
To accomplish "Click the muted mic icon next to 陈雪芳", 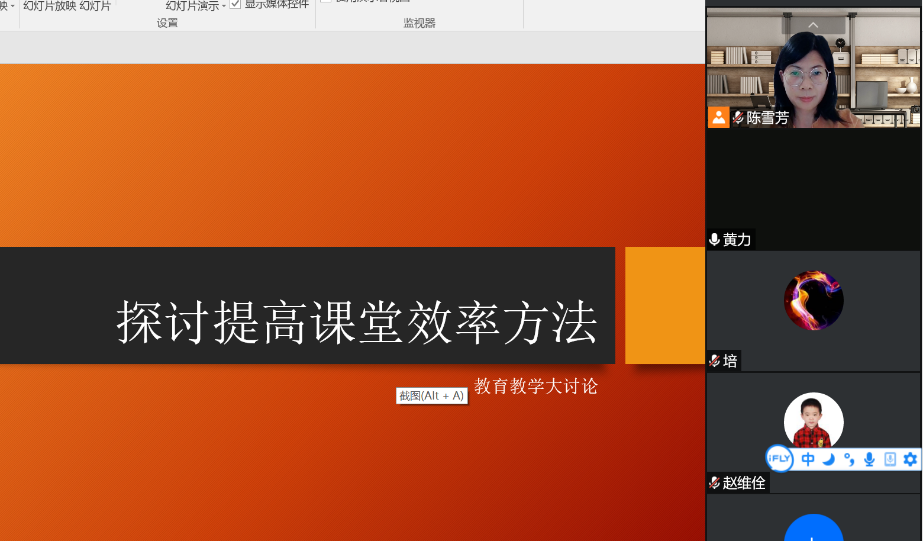I will click(738, 118).
